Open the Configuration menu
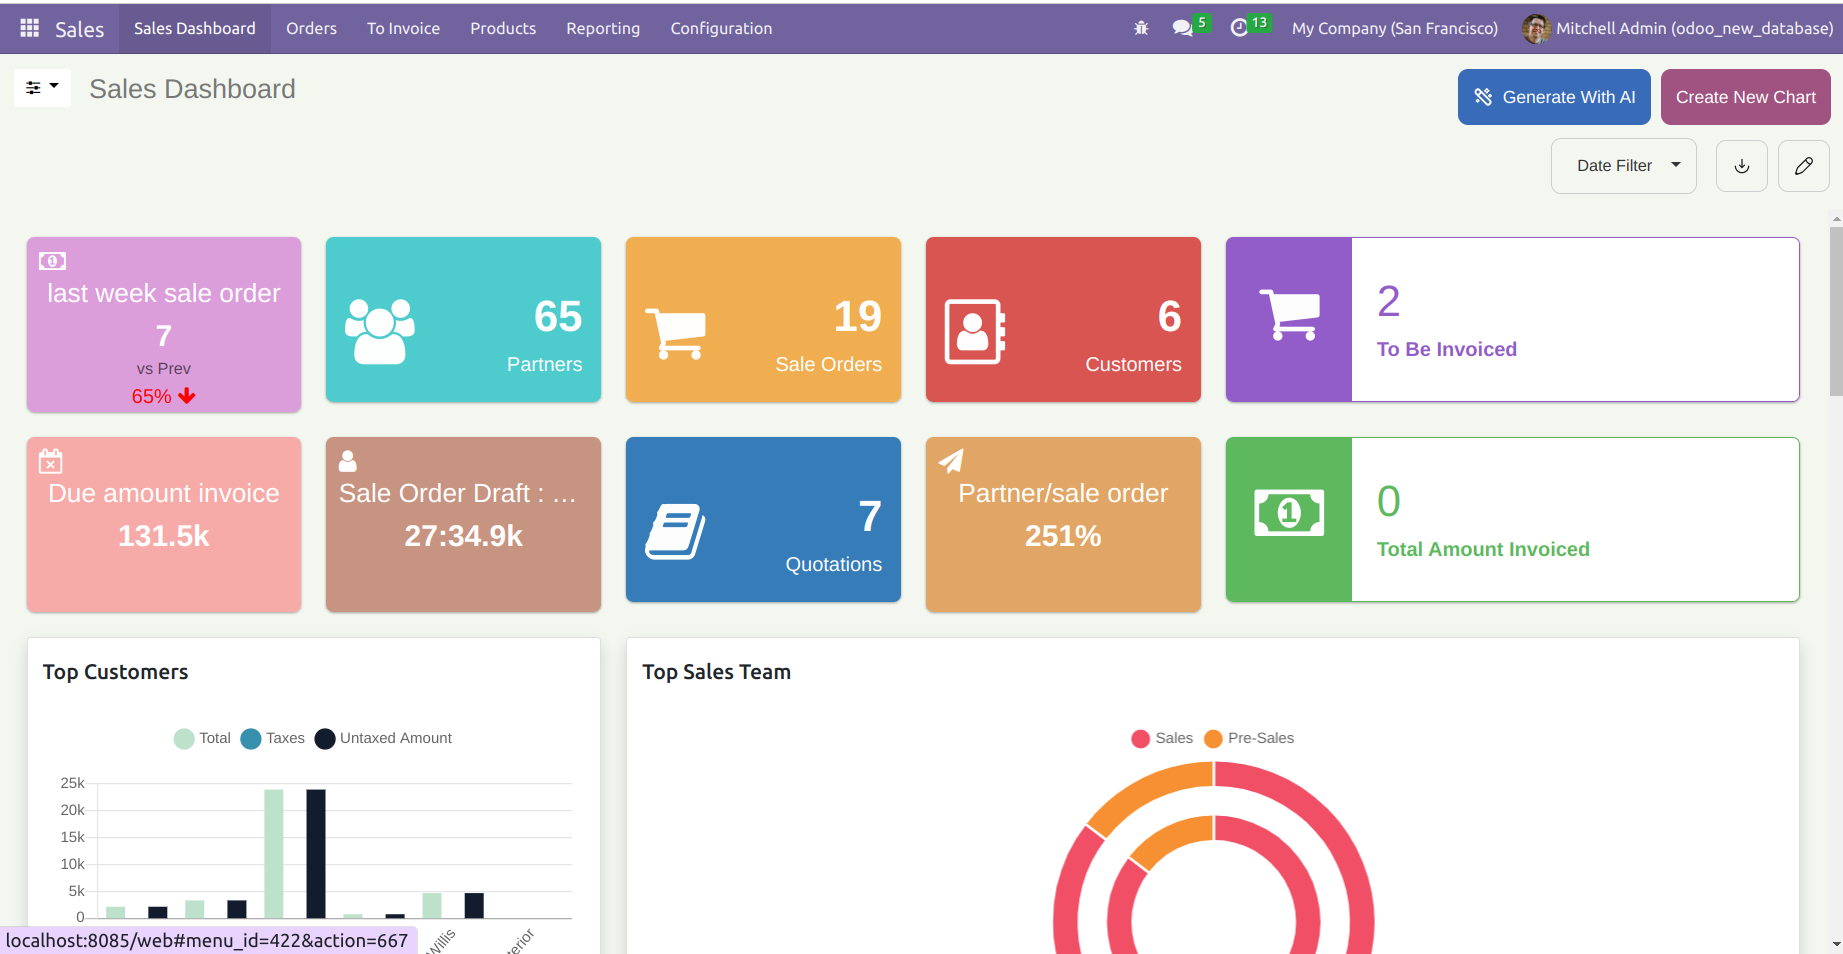This screenshot has width=1843, height=954. [x=720, y=28]
